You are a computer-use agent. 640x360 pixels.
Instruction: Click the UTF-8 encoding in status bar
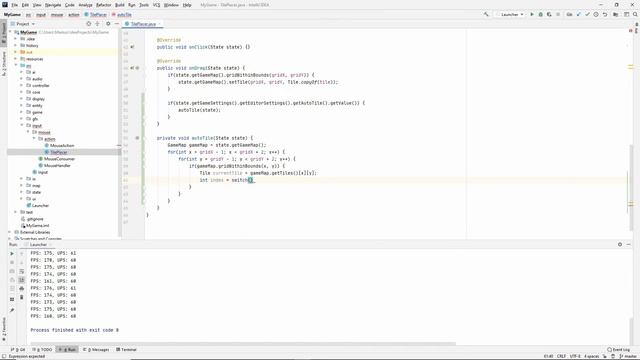[575, 356]
